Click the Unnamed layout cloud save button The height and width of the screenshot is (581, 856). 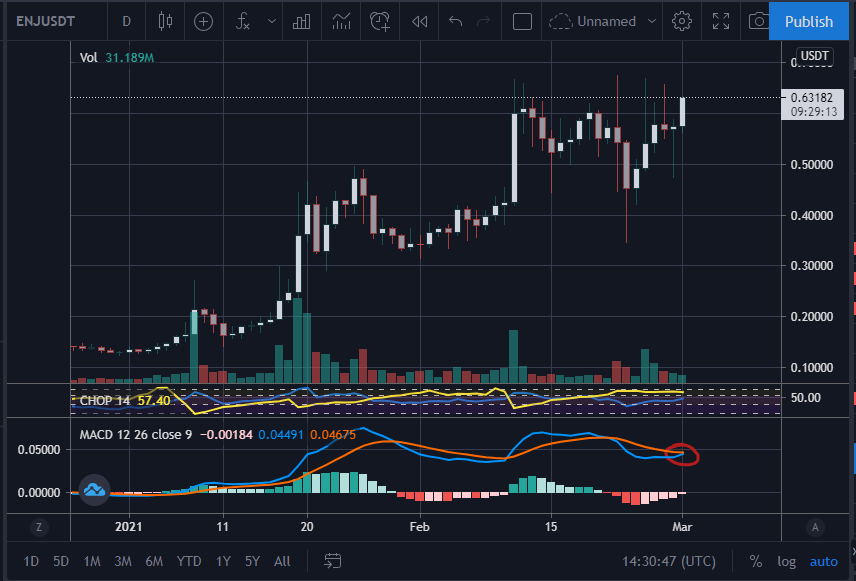point(593,21)
